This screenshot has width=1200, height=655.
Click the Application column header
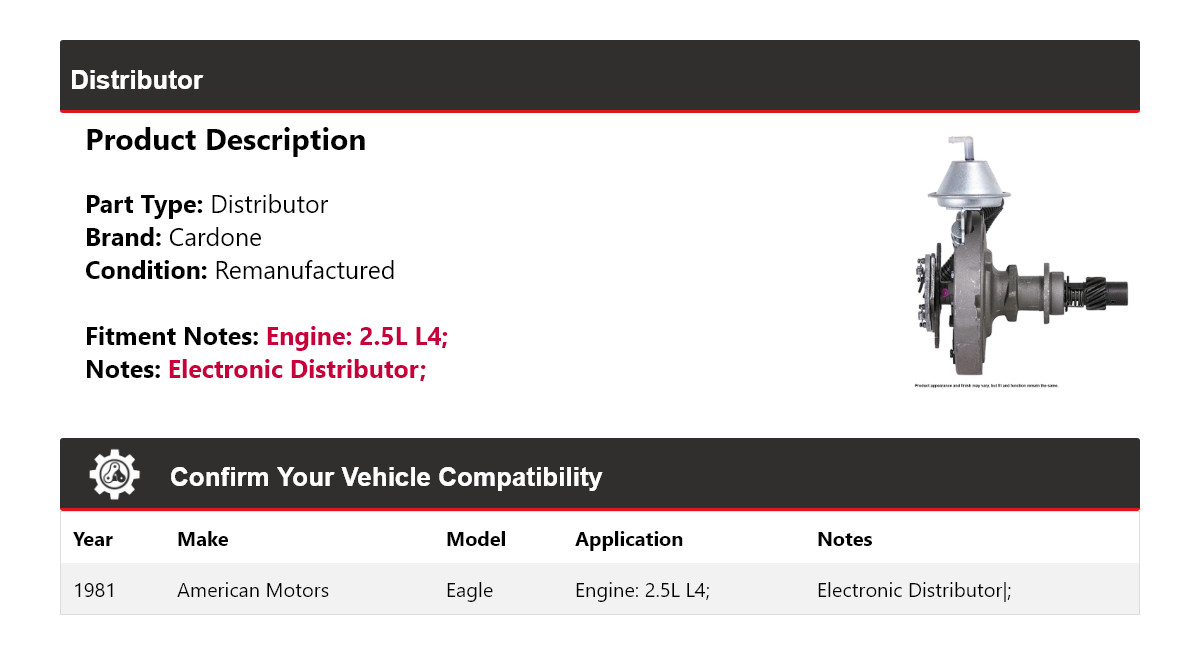point(629,540)
